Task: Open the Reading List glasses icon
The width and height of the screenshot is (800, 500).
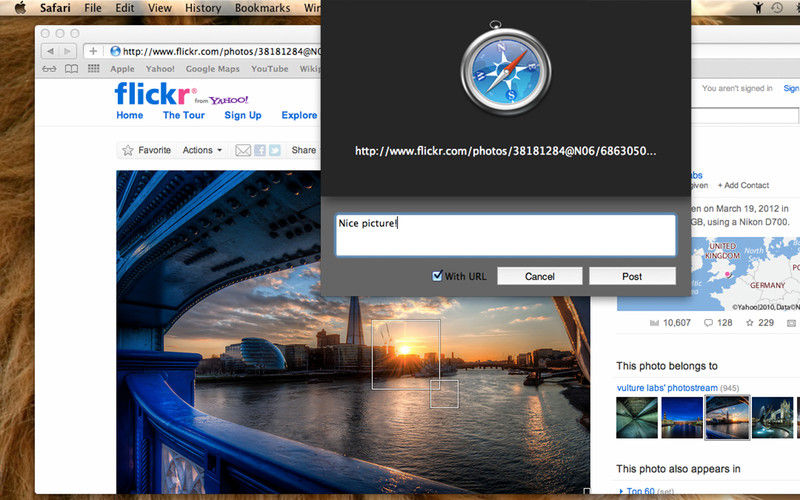Action: click(x=49, y=68)
